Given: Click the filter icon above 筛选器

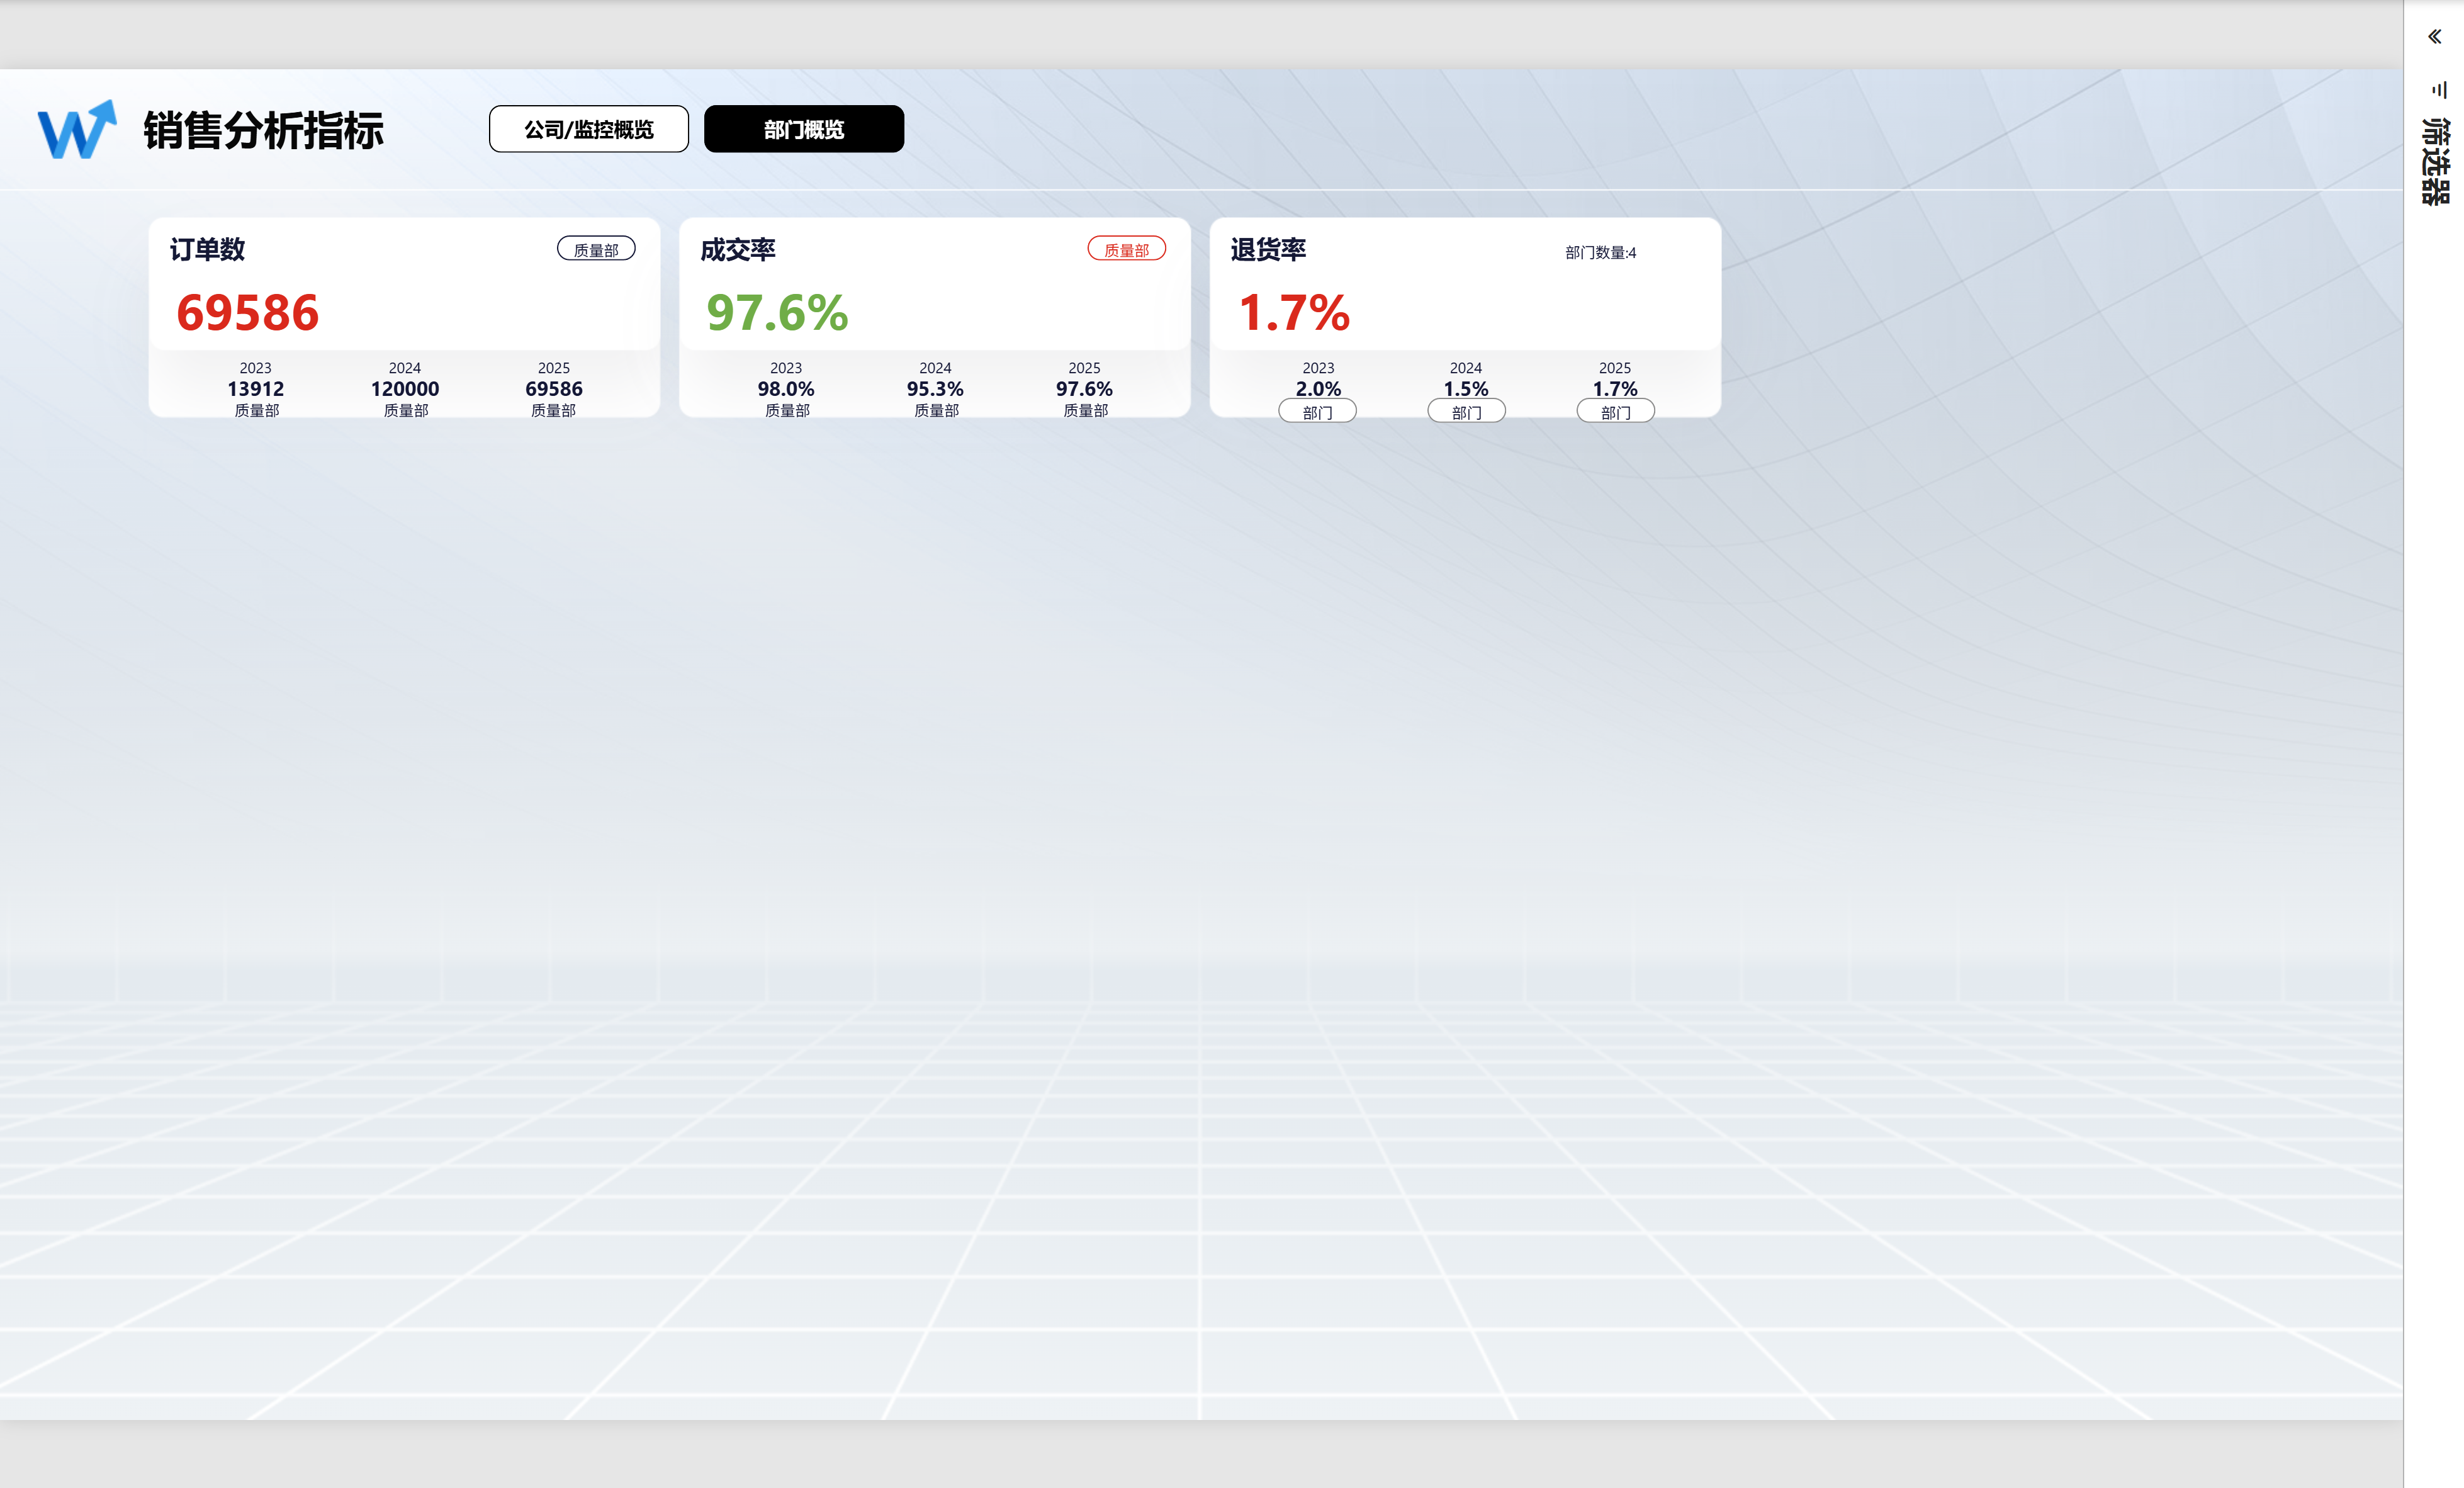Looking at the screenshot, I should [x=2439, y=90].
